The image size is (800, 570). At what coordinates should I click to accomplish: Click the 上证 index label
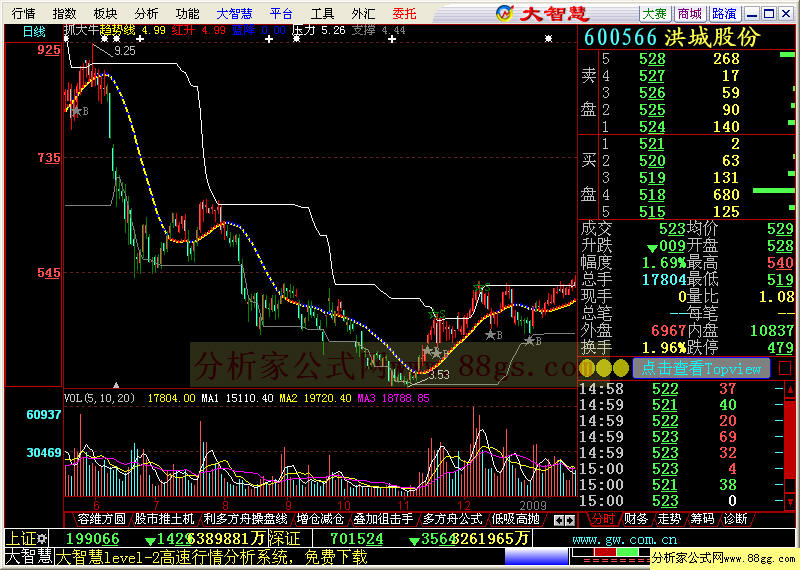tap(21, 539)
